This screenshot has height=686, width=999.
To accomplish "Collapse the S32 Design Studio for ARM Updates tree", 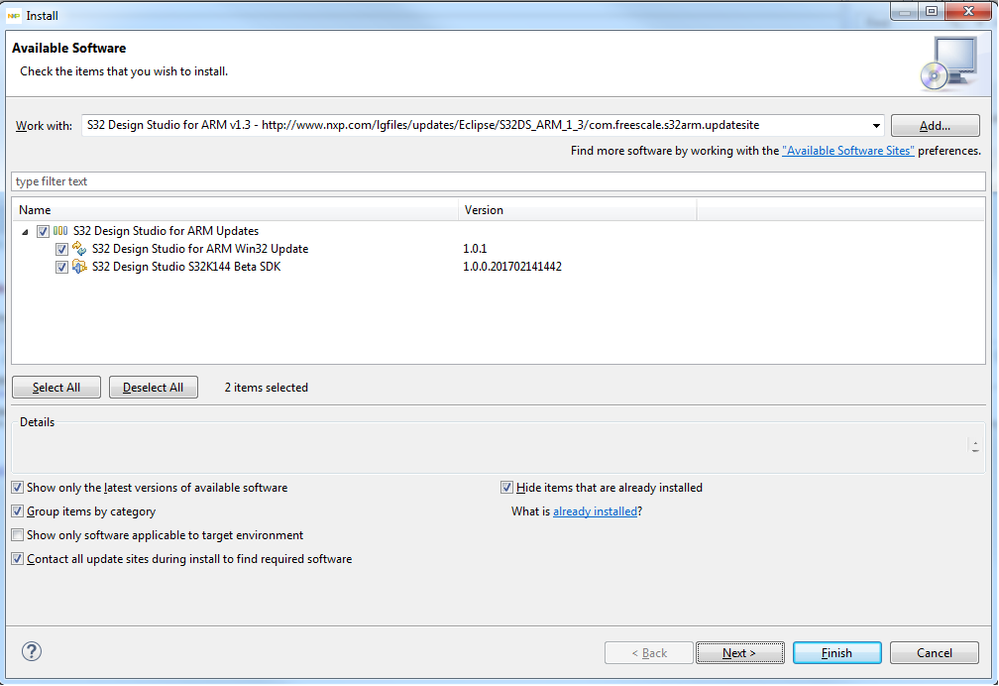I will (25, 232).
